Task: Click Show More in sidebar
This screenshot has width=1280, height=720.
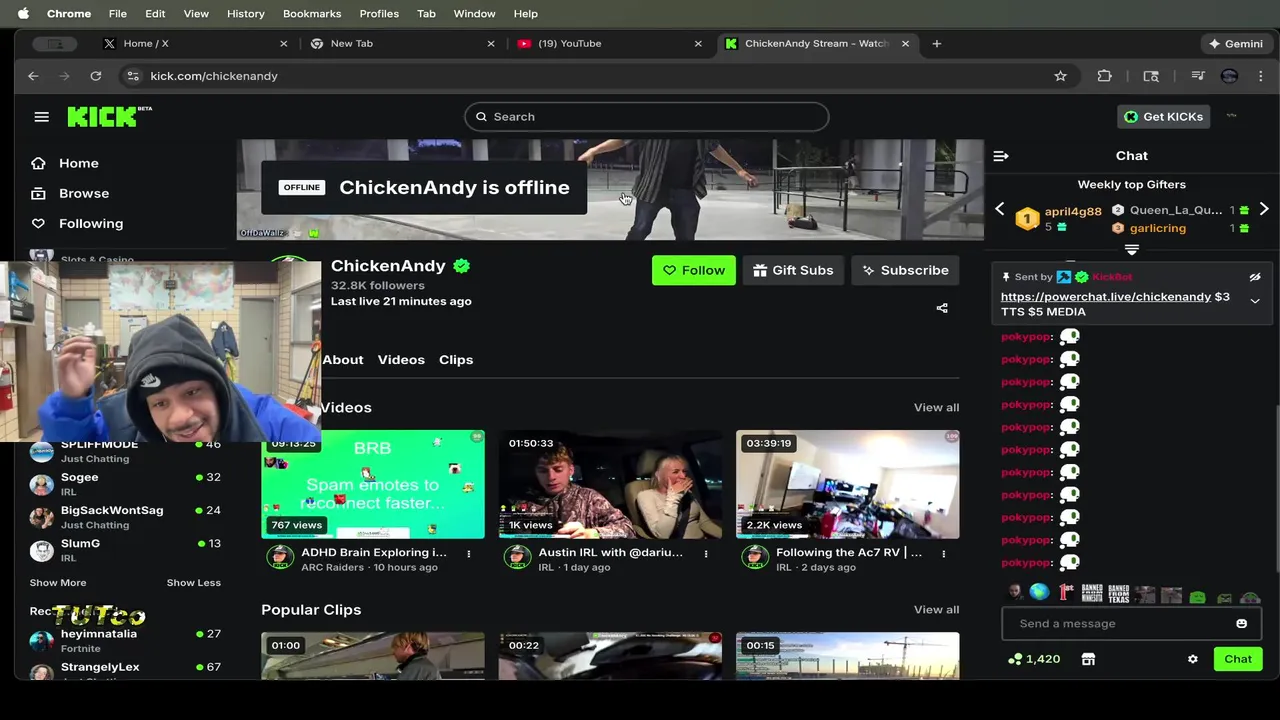Action: pyautogui.click(x=58, y=583)
